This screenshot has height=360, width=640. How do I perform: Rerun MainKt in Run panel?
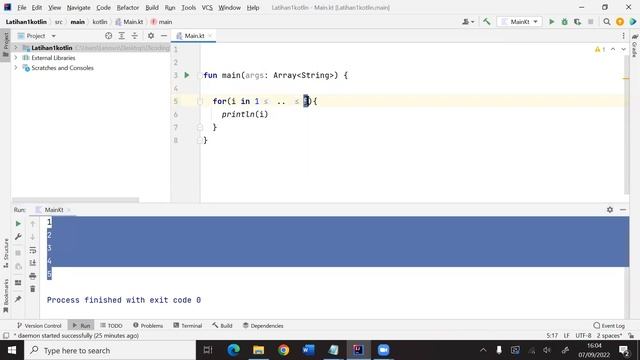click(18, 224)
